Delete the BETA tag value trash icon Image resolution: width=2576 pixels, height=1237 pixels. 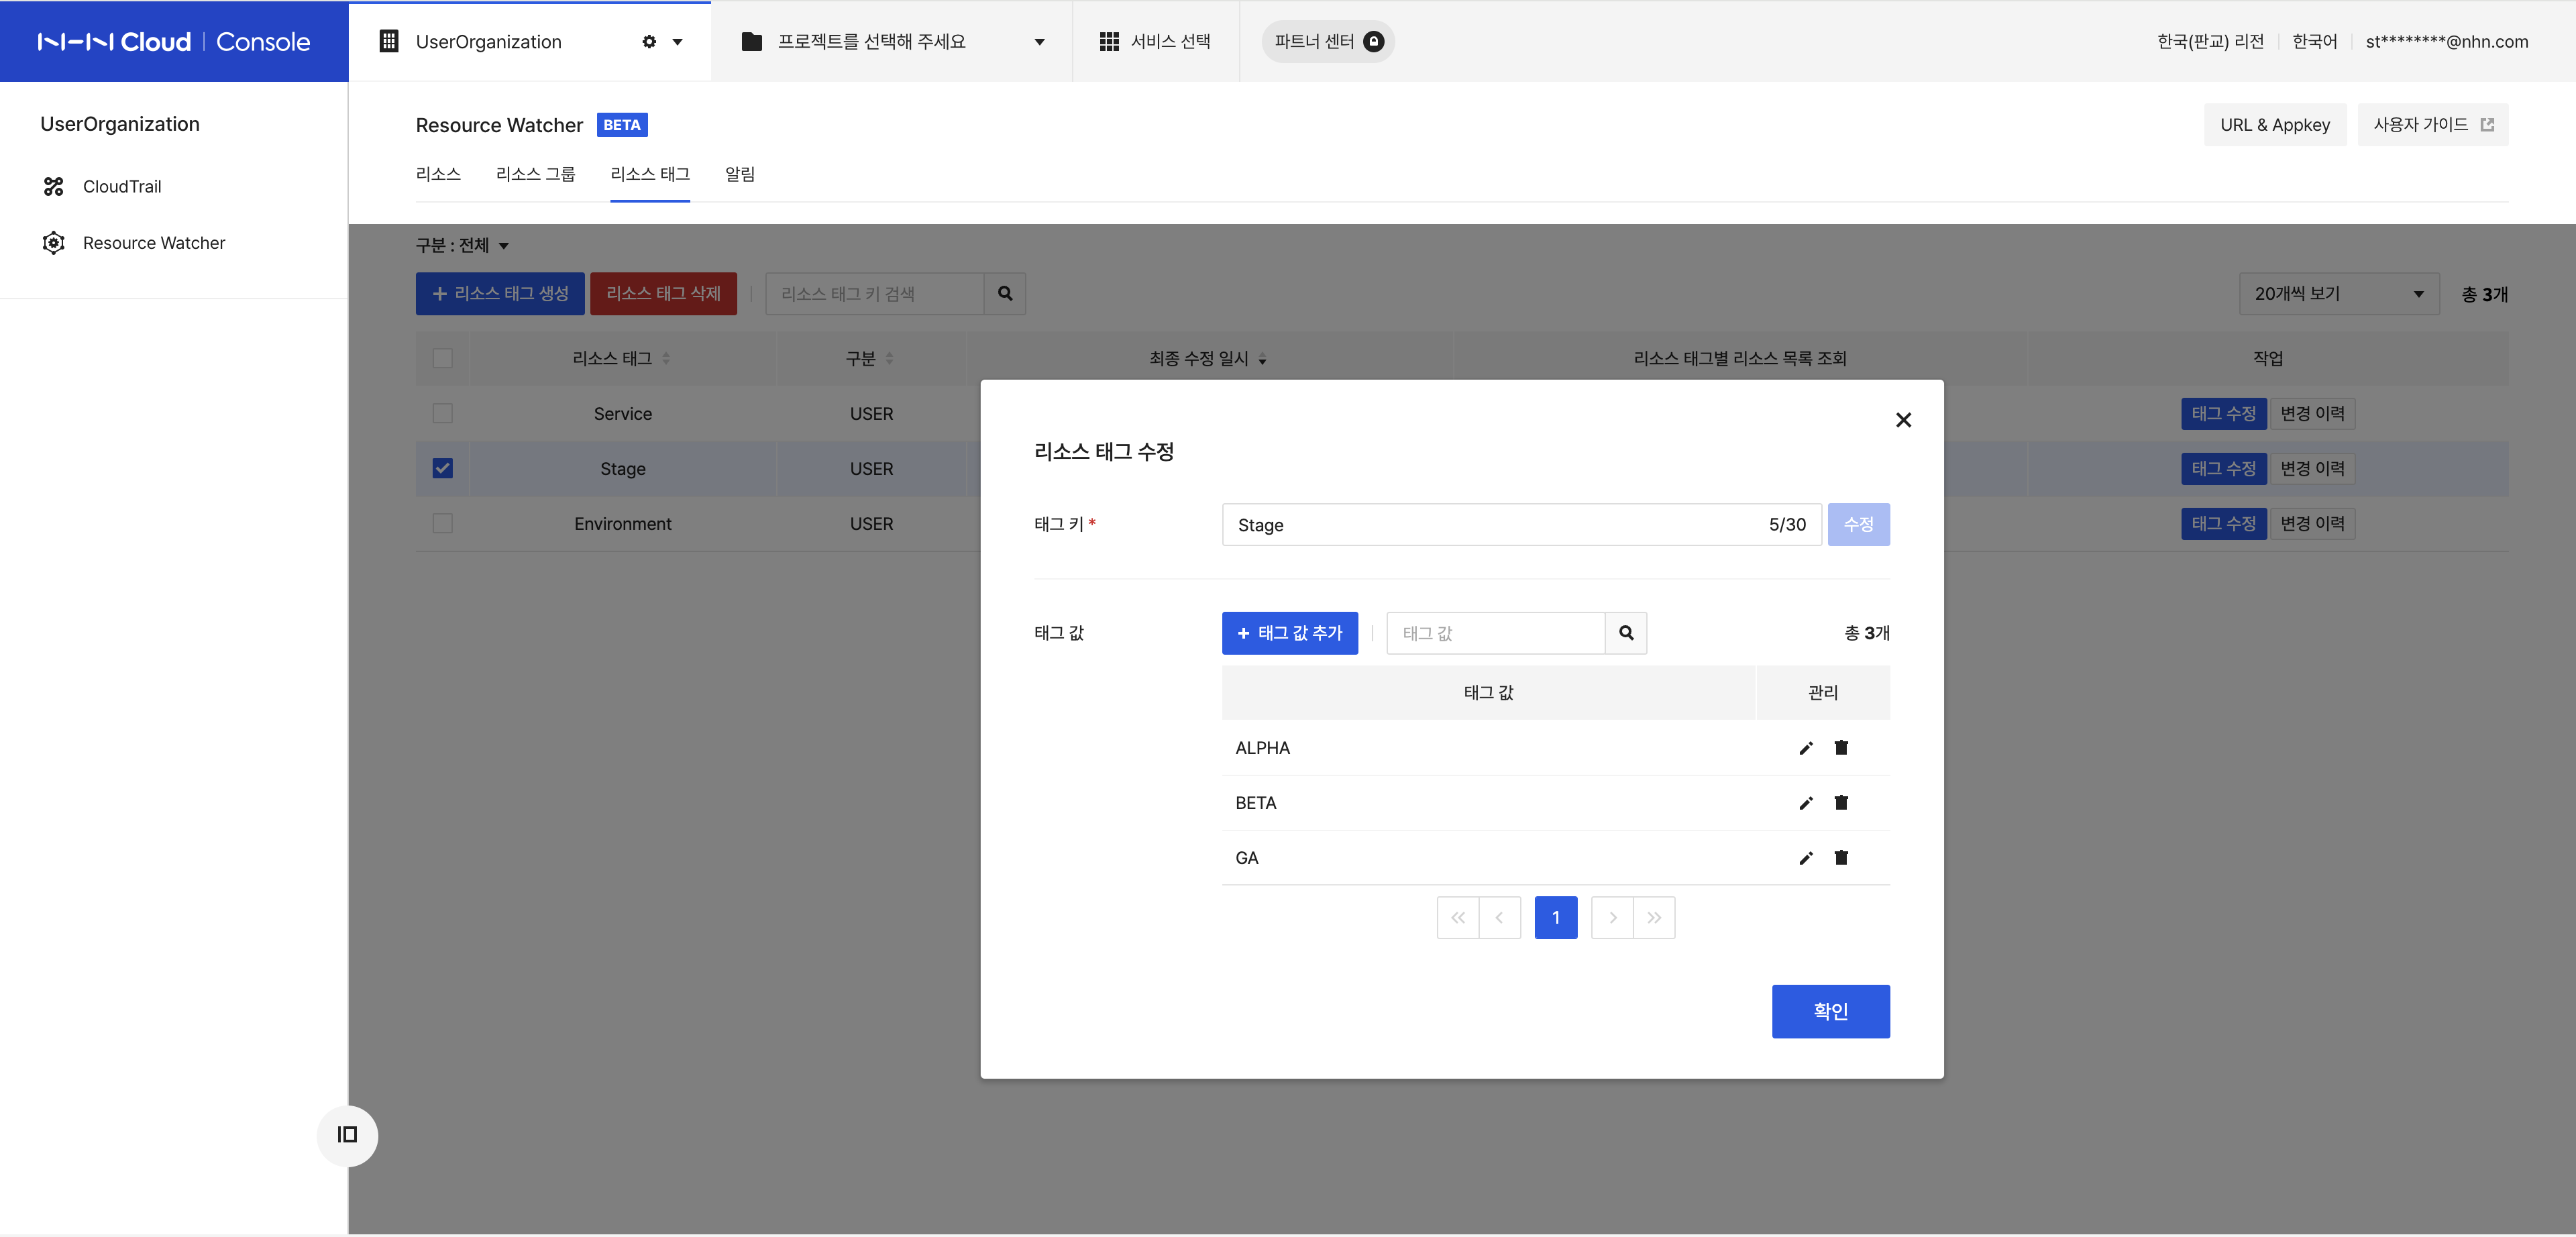click(1841, 803)
